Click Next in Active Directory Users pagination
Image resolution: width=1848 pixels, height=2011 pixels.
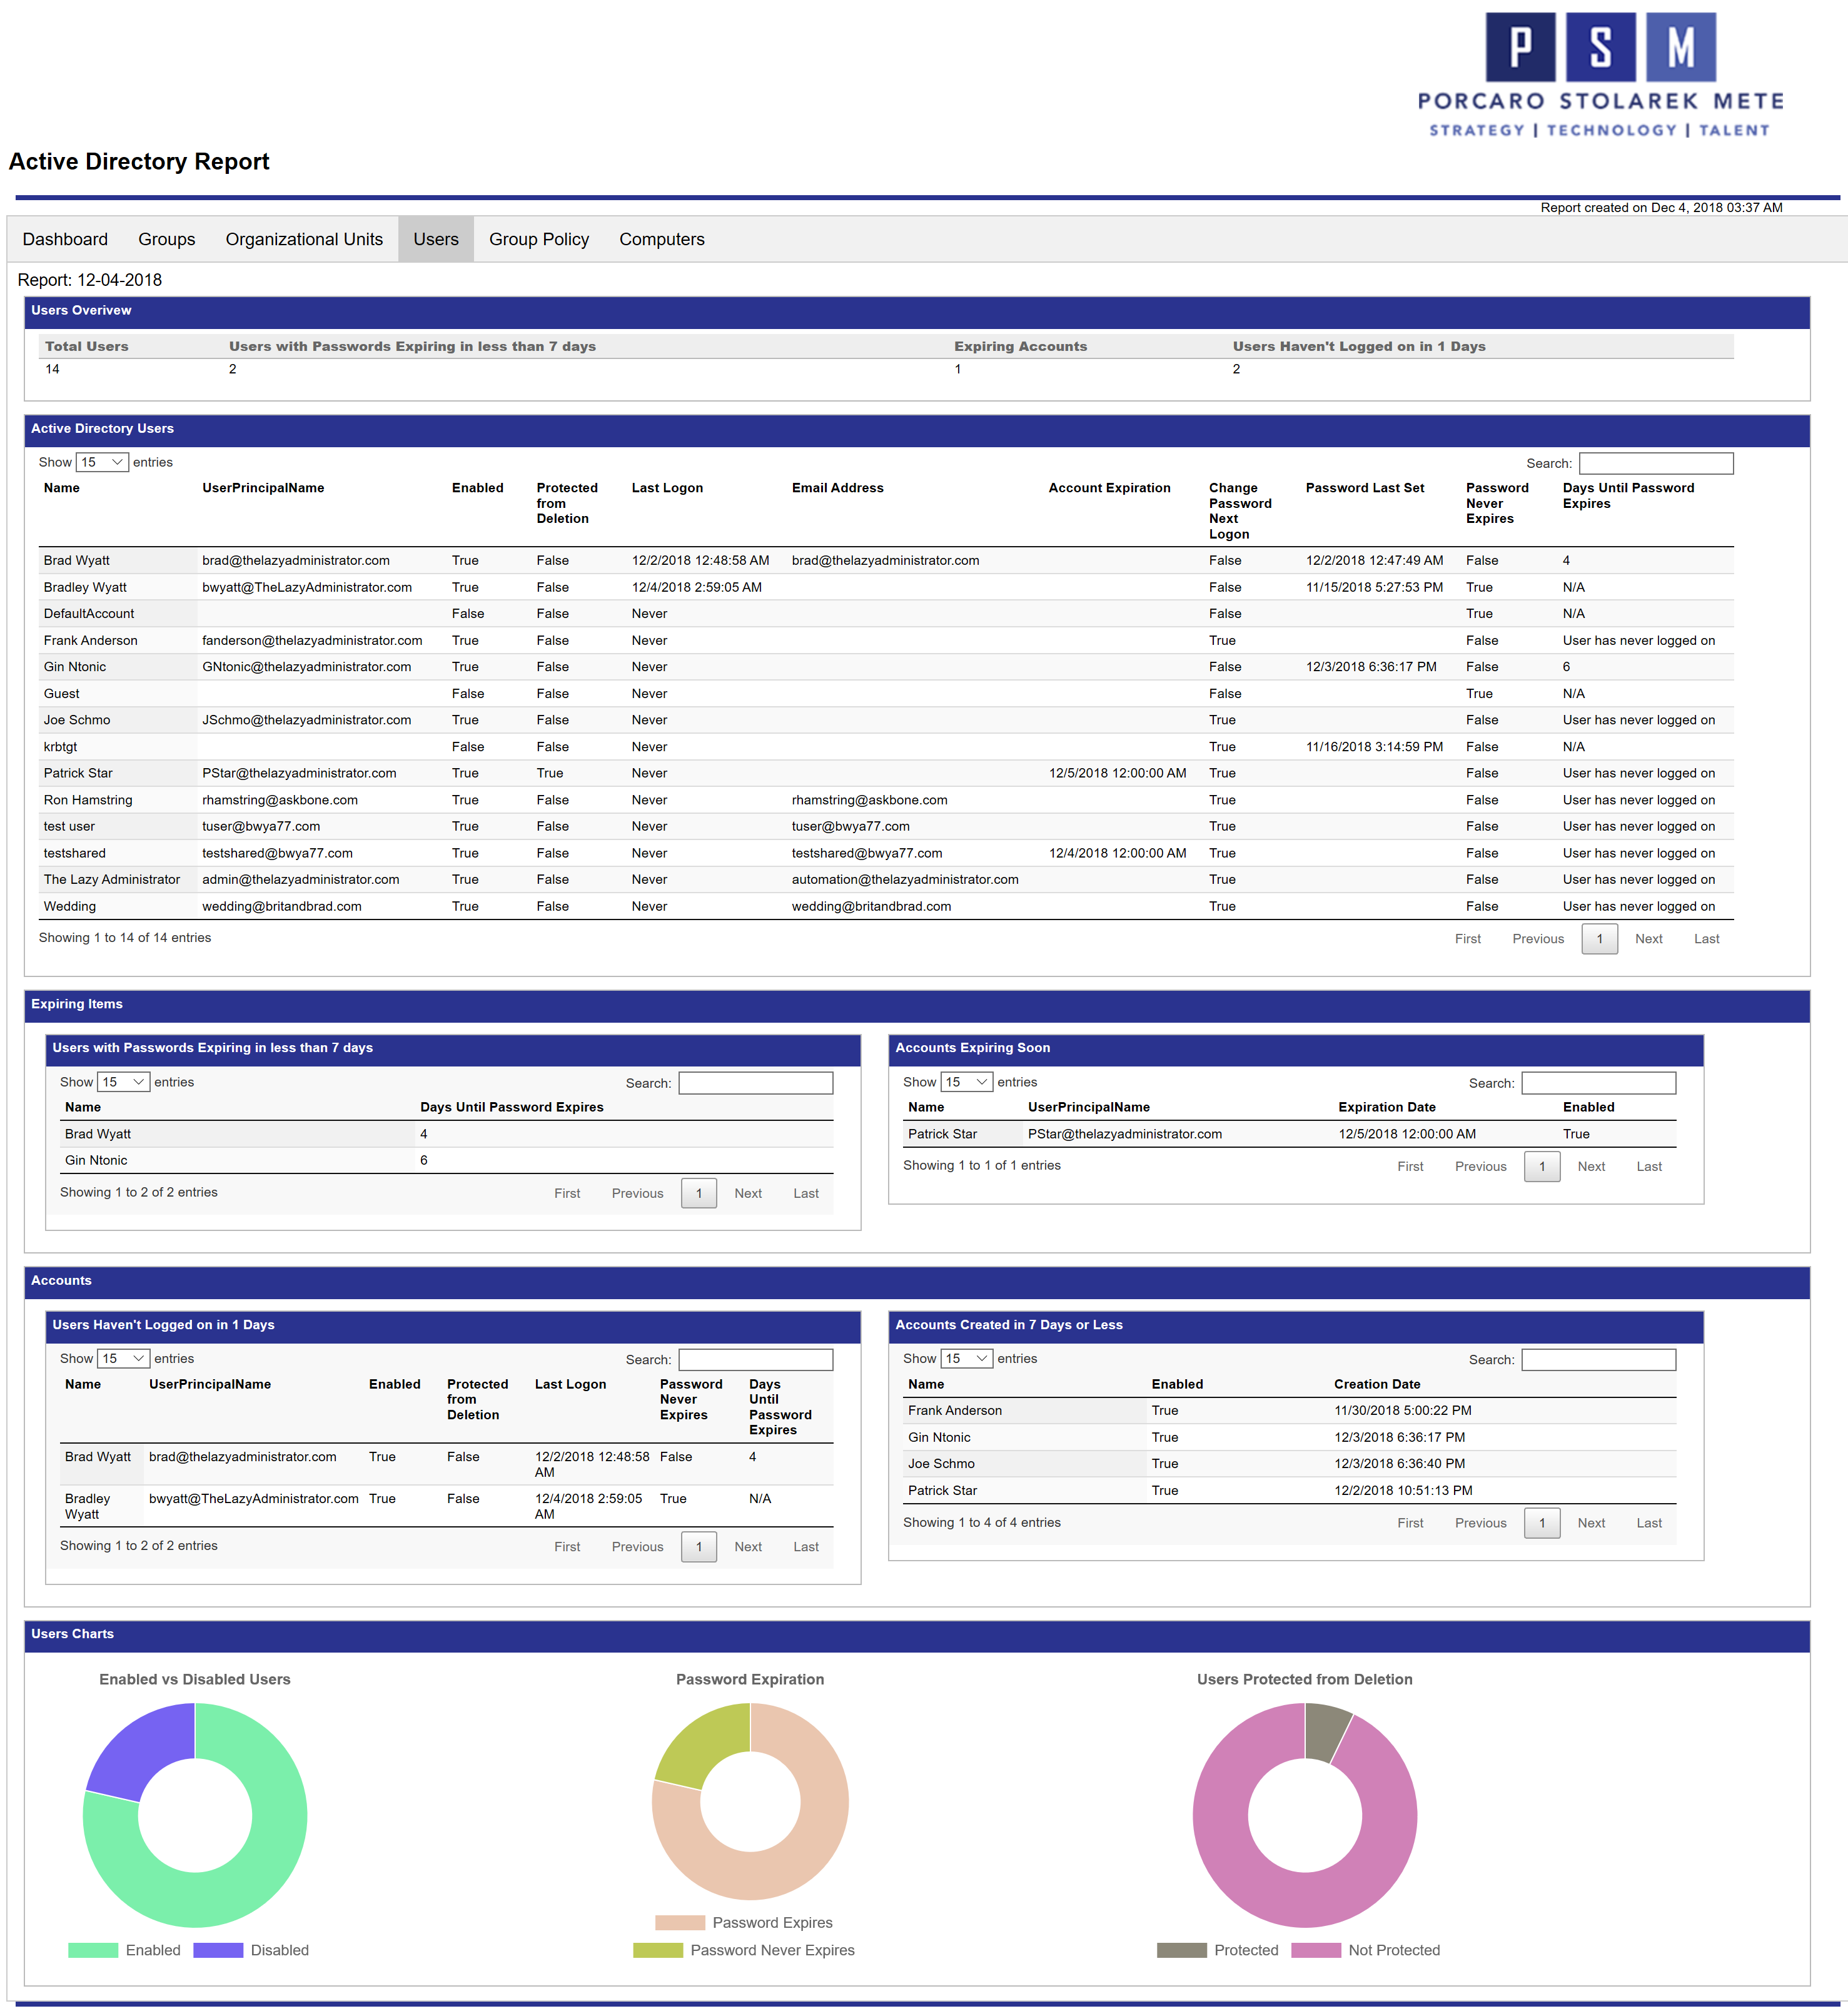tap(1648, 938)
